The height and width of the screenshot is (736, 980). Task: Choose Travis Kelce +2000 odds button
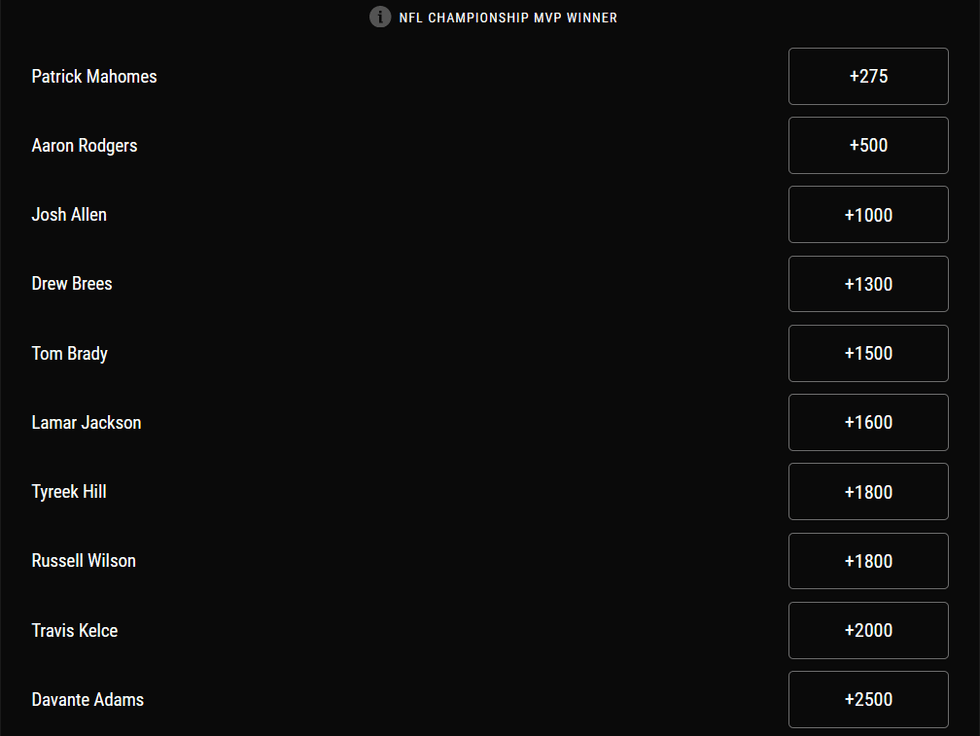pyautogui.click(x=868, y=630)
